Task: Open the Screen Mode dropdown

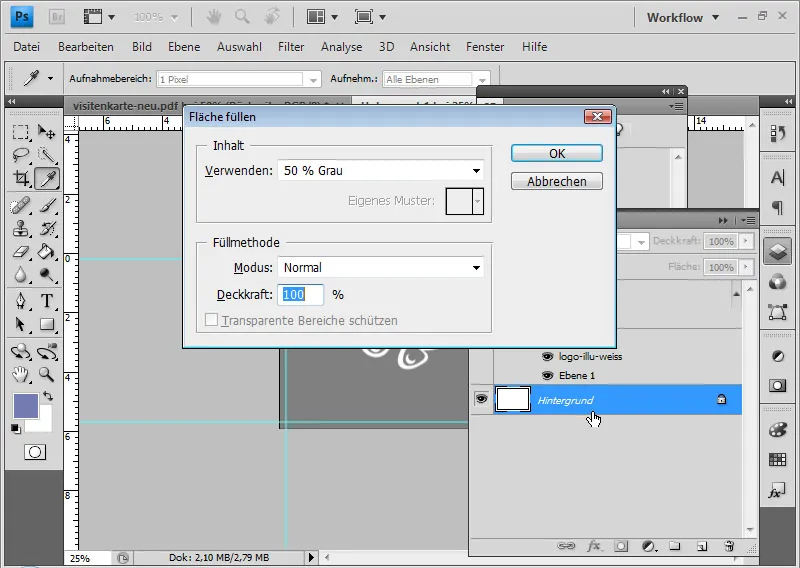Action: pyautogui.click(x=370, y=17)
